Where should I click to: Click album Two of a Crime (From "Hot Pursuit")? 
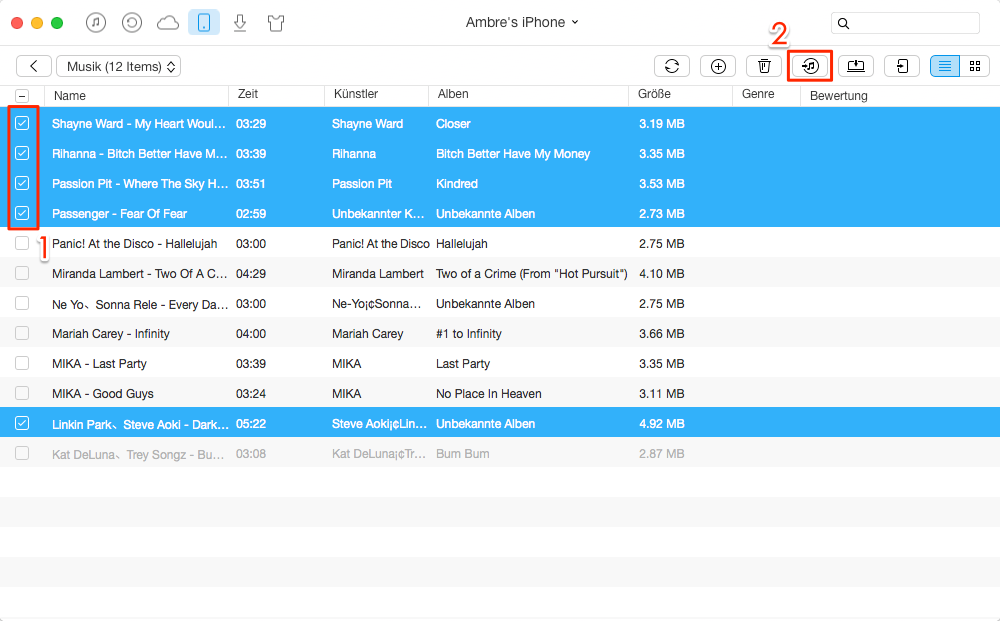(x=532, y=274)
